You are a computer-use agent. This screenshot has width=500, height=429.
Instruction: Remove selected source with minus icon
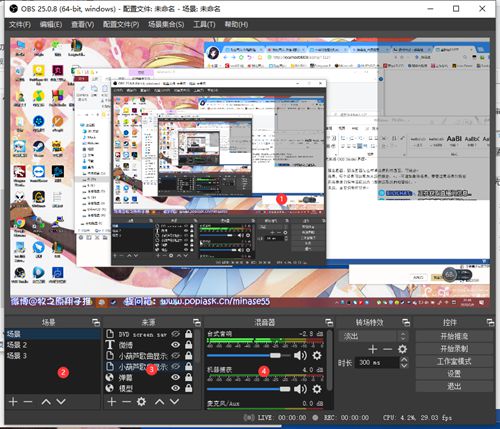point(126,402)
